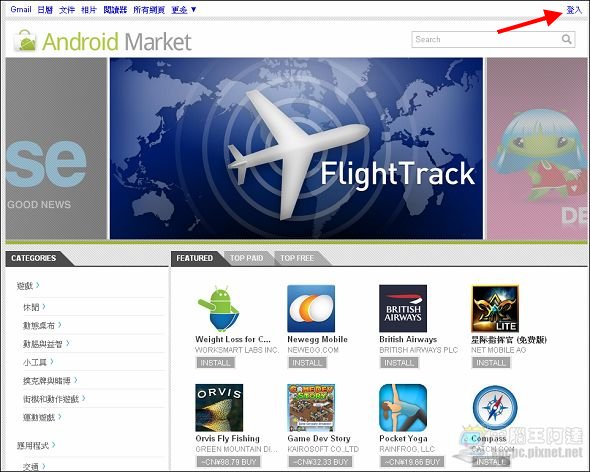The width and height of the screenshot is (590, 472).
Task: Open the Orvis Fly Fishing icon
Action: point(219,408)
